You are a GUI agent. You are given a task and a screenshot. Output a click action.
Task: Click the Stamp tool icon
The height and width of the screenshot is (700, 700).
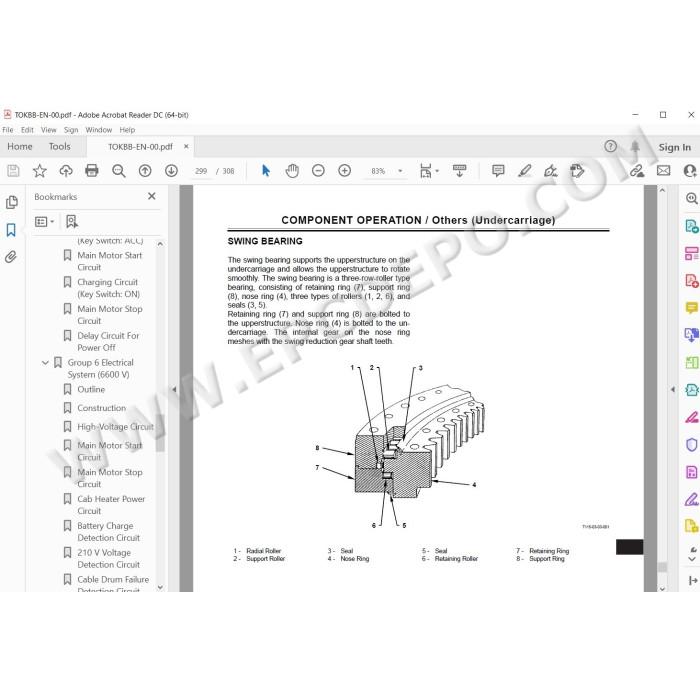[x=577, y=171]
